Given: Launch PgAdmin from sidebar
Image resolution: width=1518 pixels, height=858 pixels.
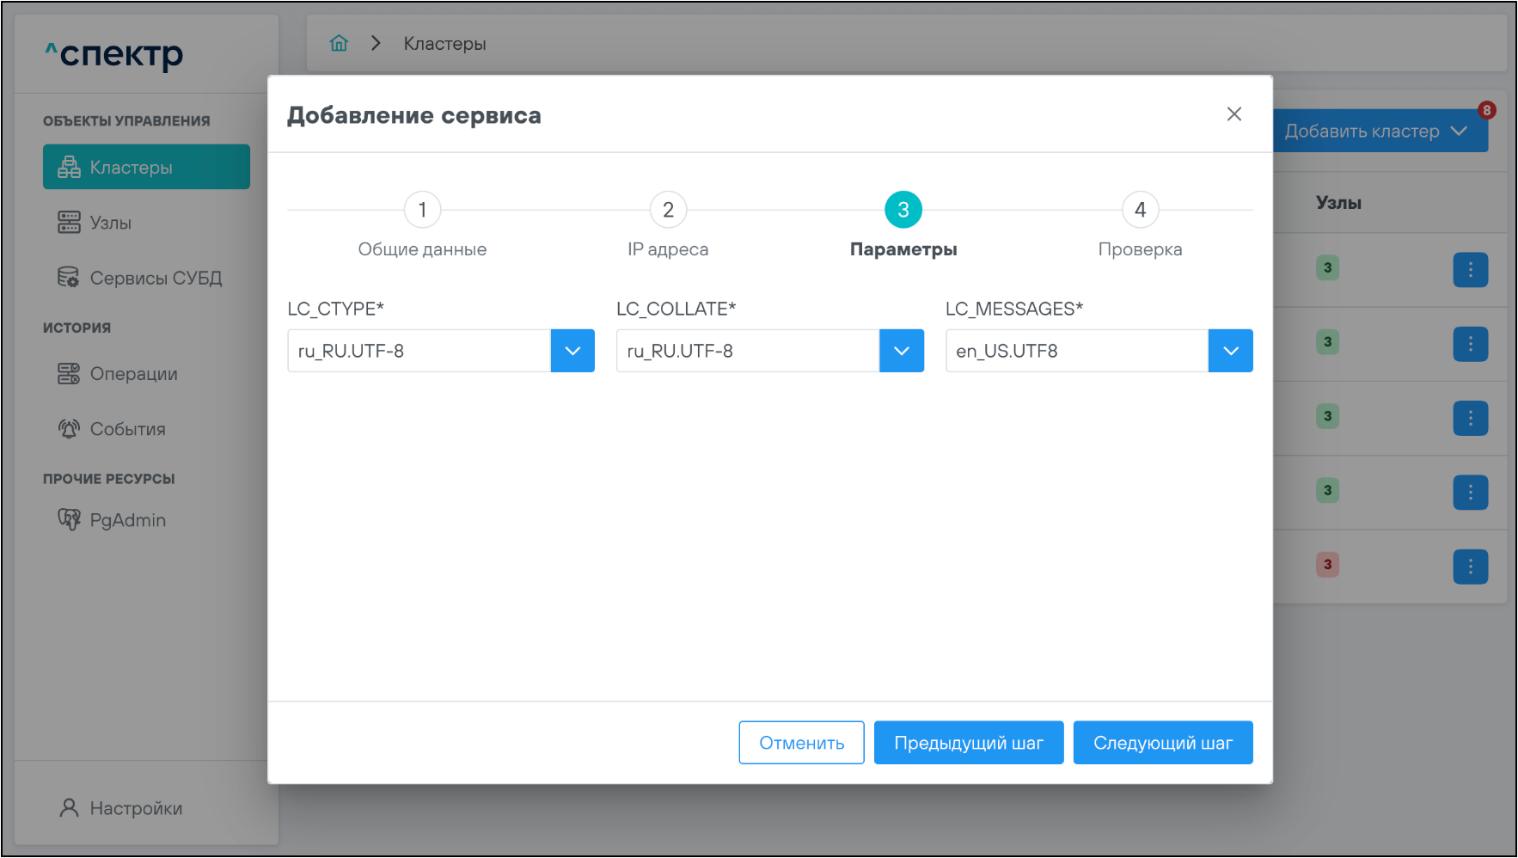Looking at the screenshot, I should coord(127,520).
